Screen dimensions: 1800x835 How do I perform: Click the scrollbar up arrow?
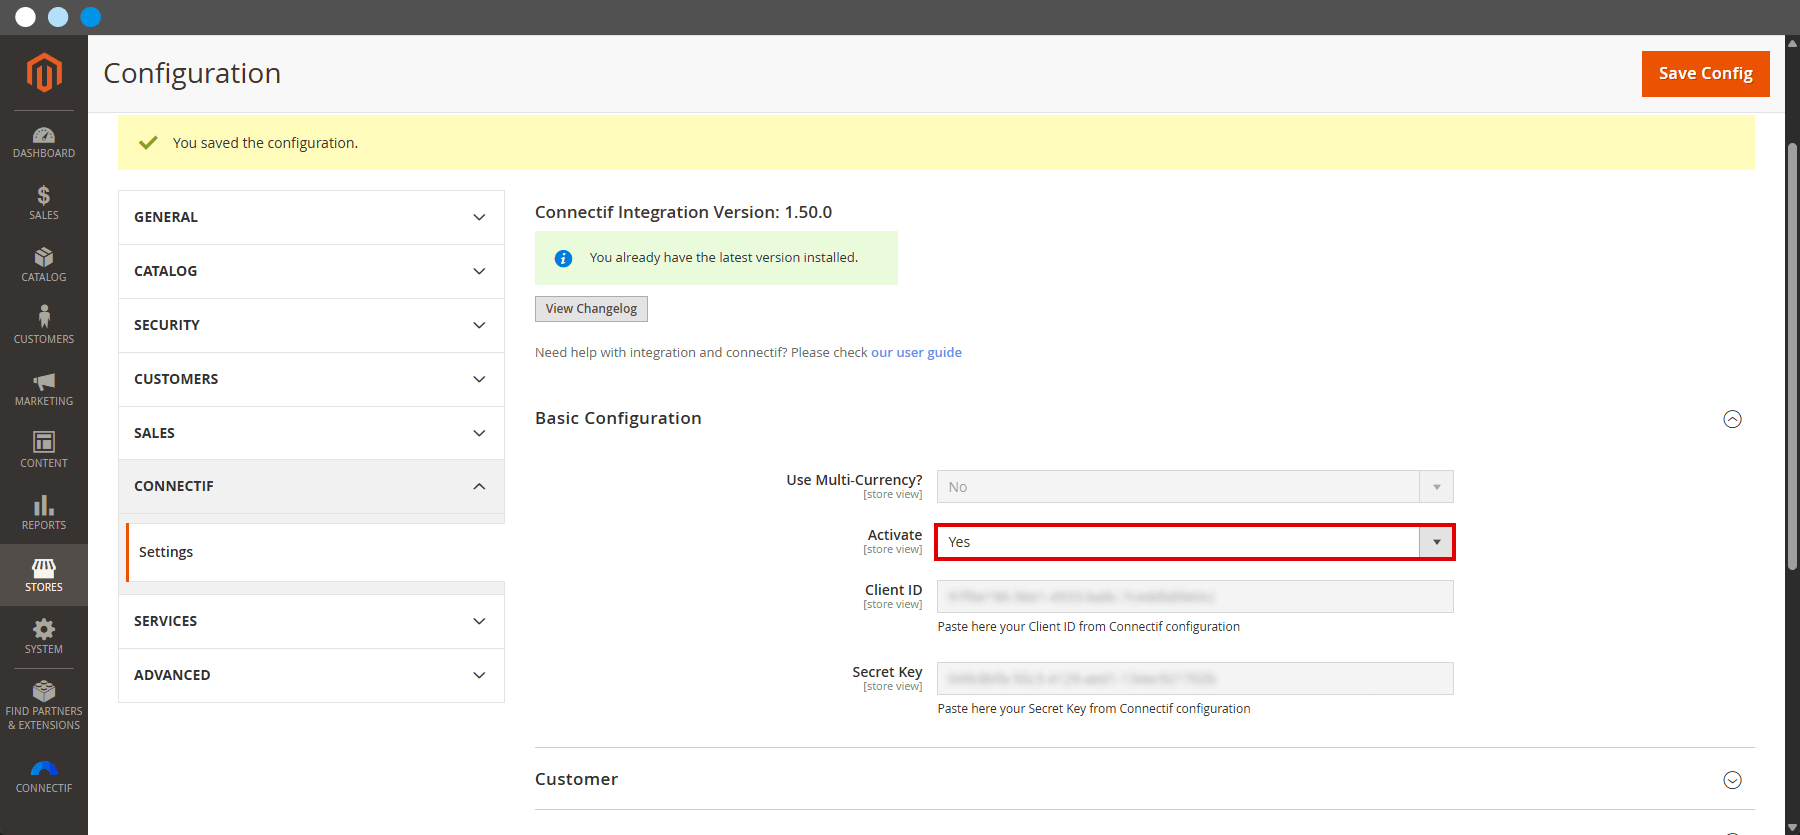(1792, 43)
